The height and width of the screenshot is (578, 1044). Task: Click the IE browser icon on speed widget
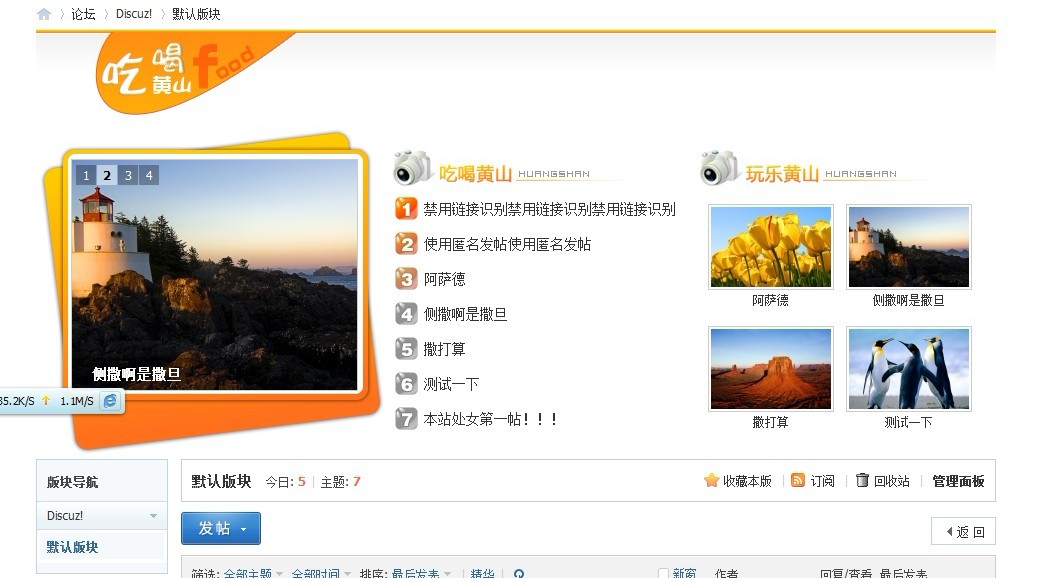pyautogui.click(x=111, y=400)
